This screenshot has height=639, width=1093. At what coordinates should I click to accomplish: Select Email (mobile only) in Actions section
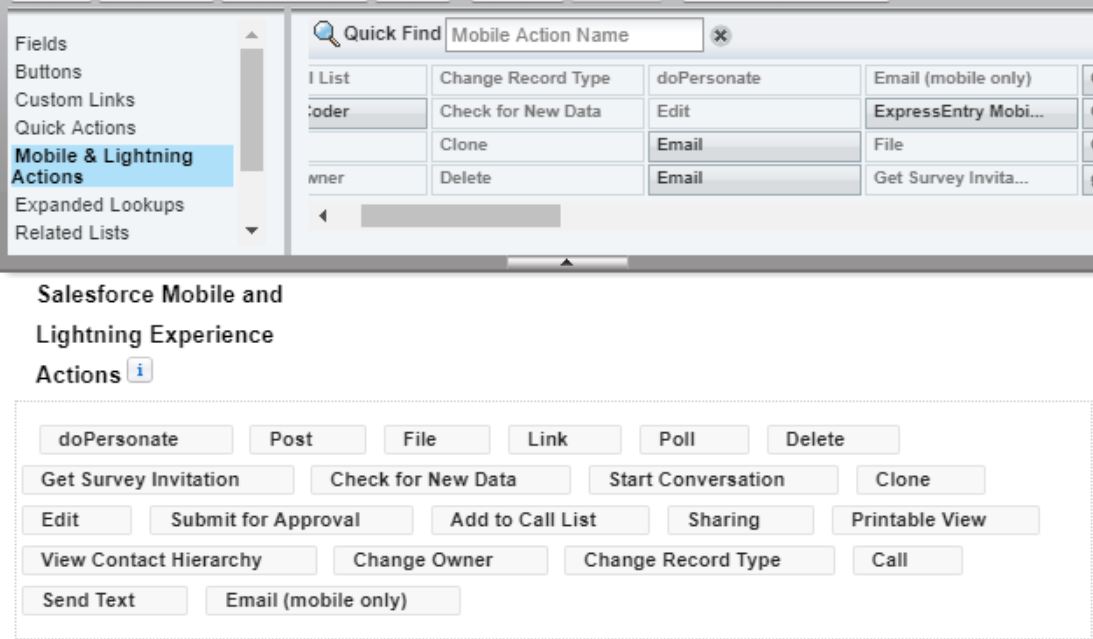(333, 601)
